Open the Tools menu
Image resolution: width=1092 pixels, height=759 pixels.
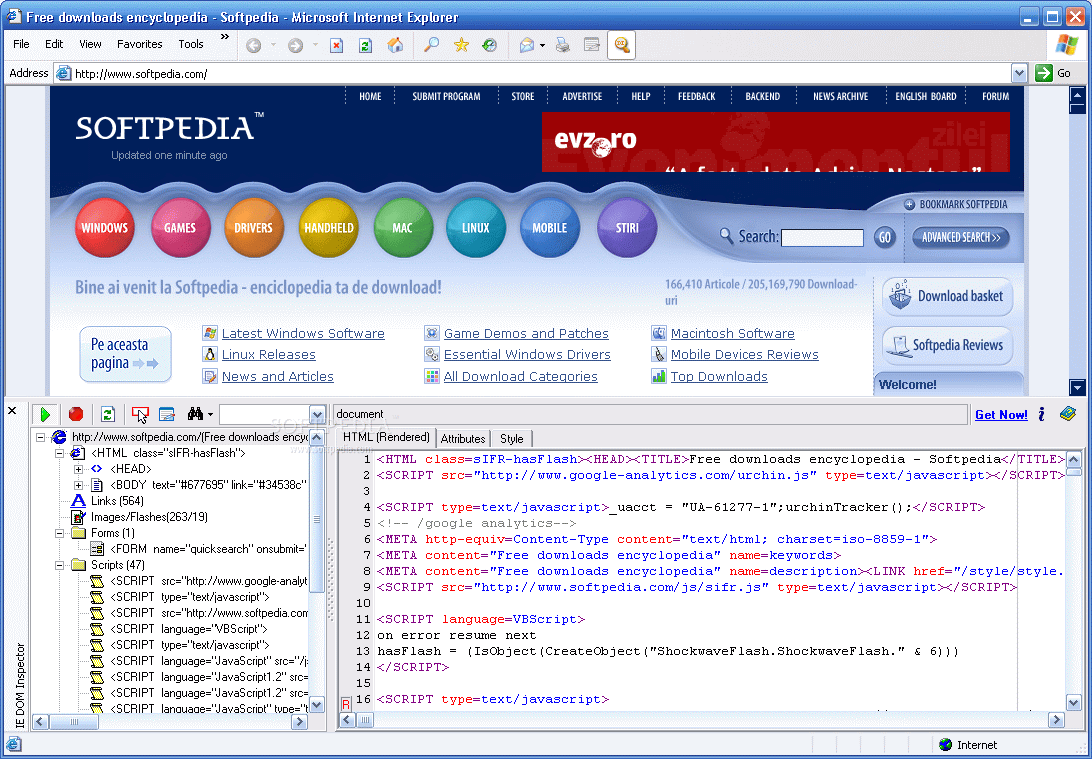pyautogui.click(x=191, y=44)
